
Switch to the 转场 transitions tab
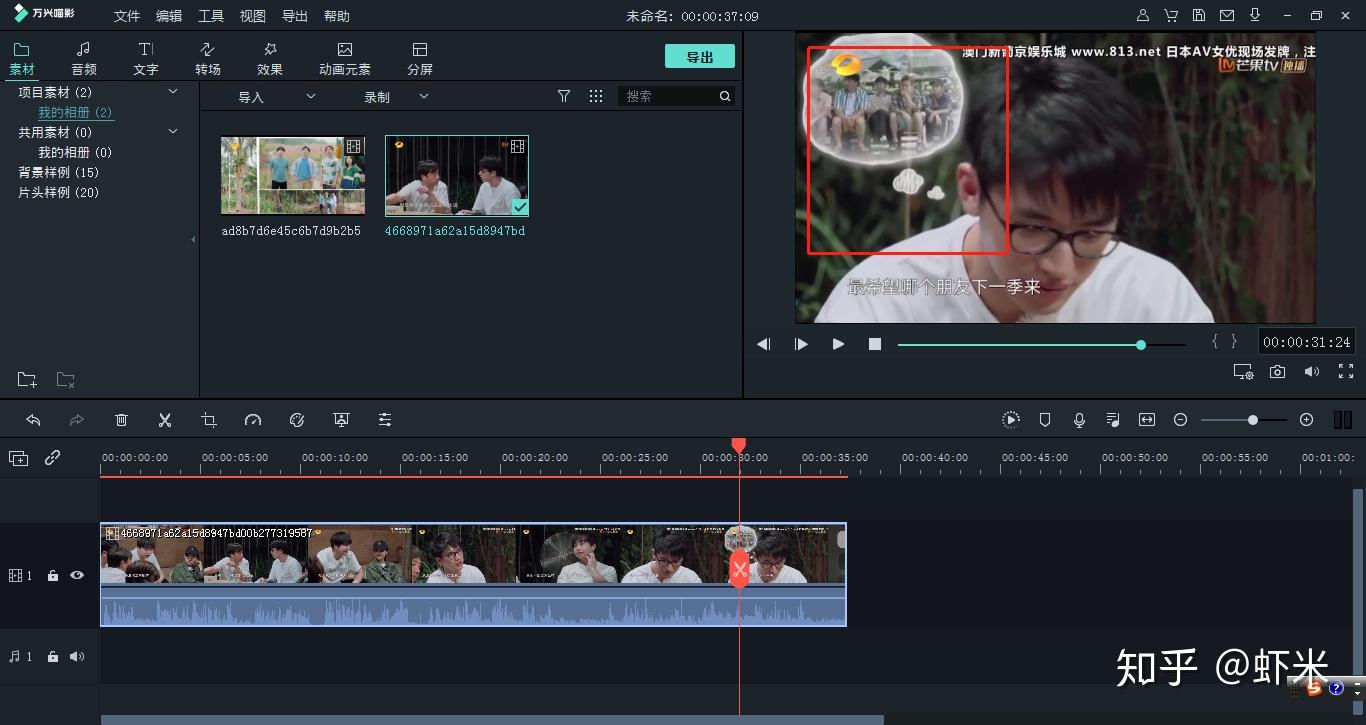click(x=208, y=59)
